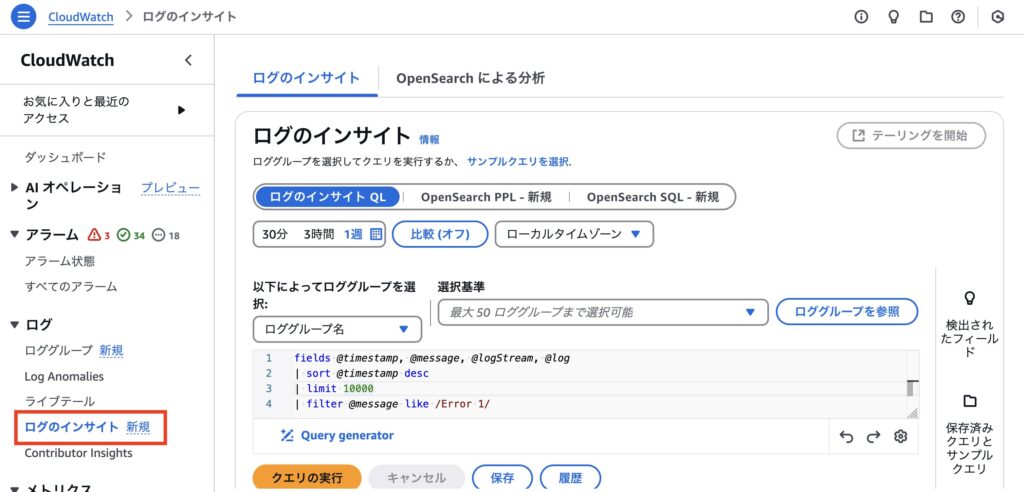
Task: Click the OK alarm count 34
Action: pyautogui.click(x=131, y=235)
